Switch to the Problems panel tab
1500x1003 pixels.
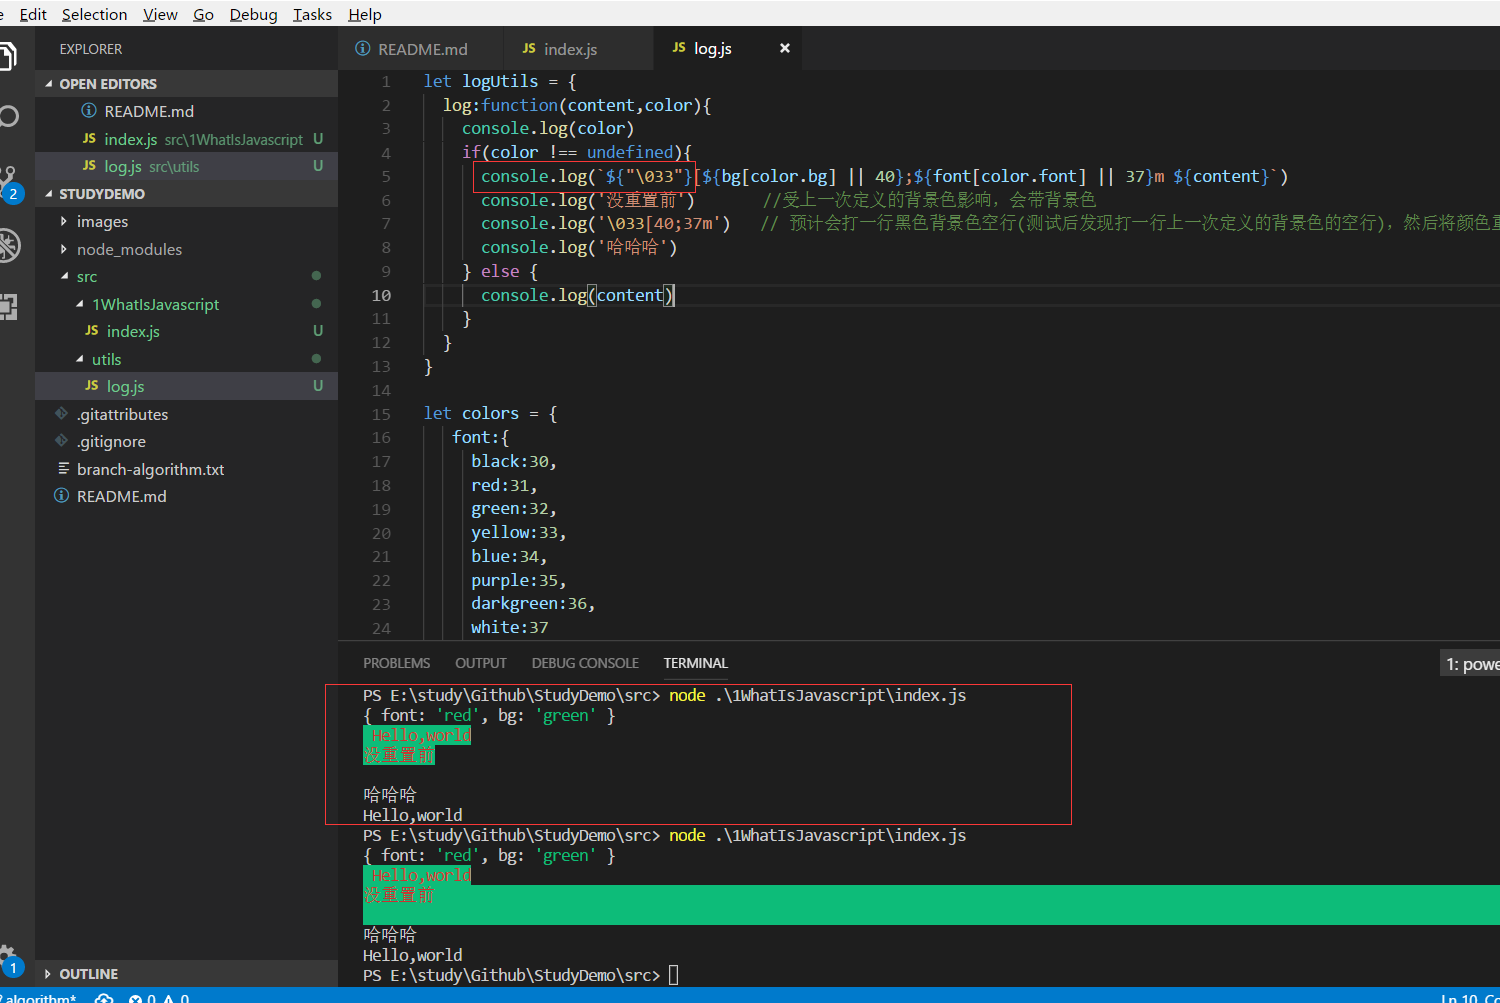click(x=396, y=663)
